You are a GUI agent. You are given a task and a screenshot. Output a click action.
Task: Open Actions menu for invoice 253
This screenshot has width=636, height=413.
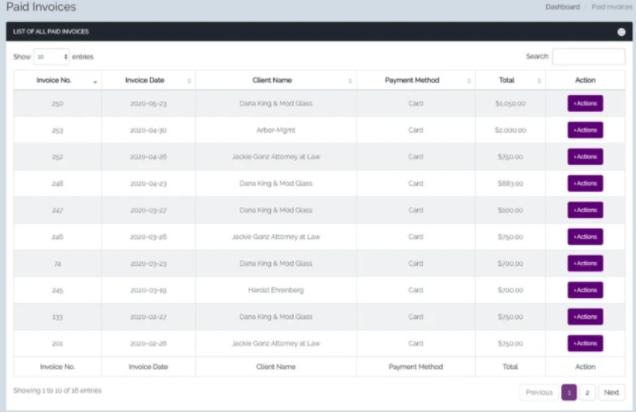585,130
